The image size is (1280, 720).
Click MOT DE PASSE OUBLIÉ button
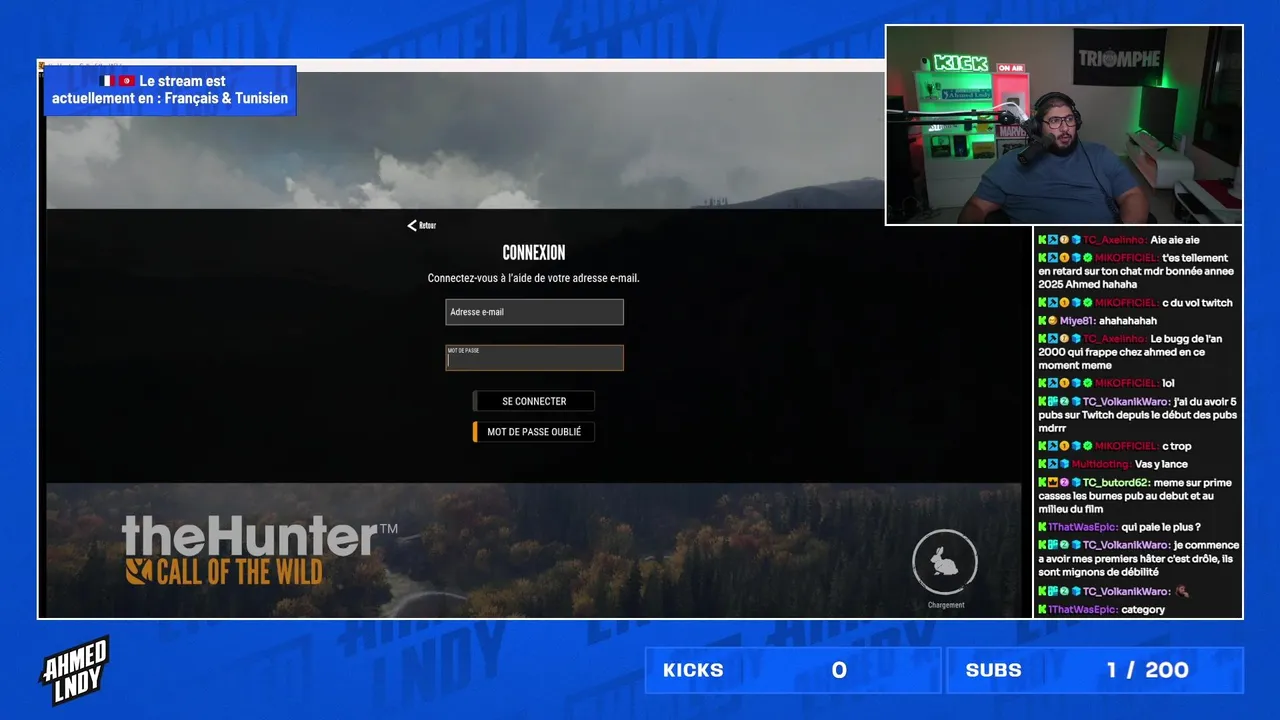click(x=534, y=432)
